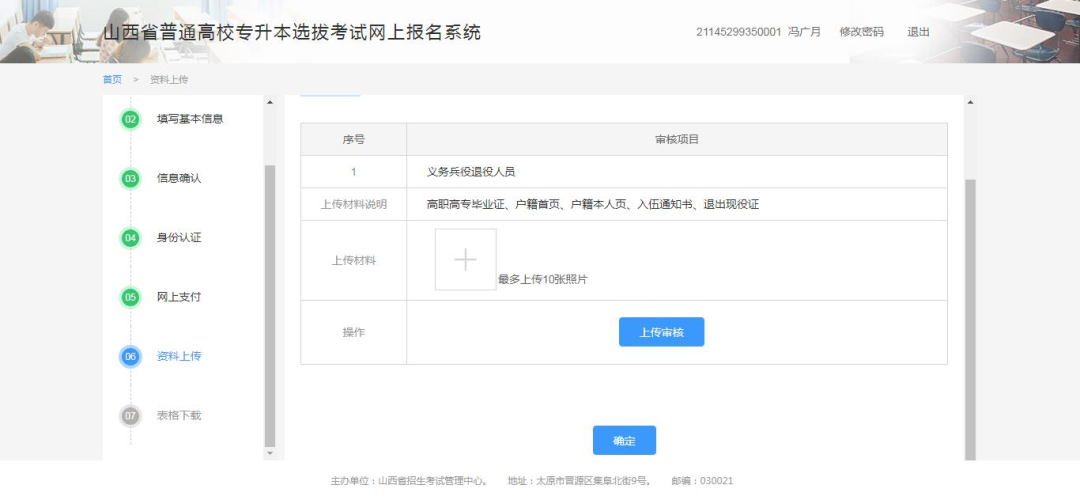Click the account number 21145299350001
This screenshot has height=500, width=1080.
738,32
